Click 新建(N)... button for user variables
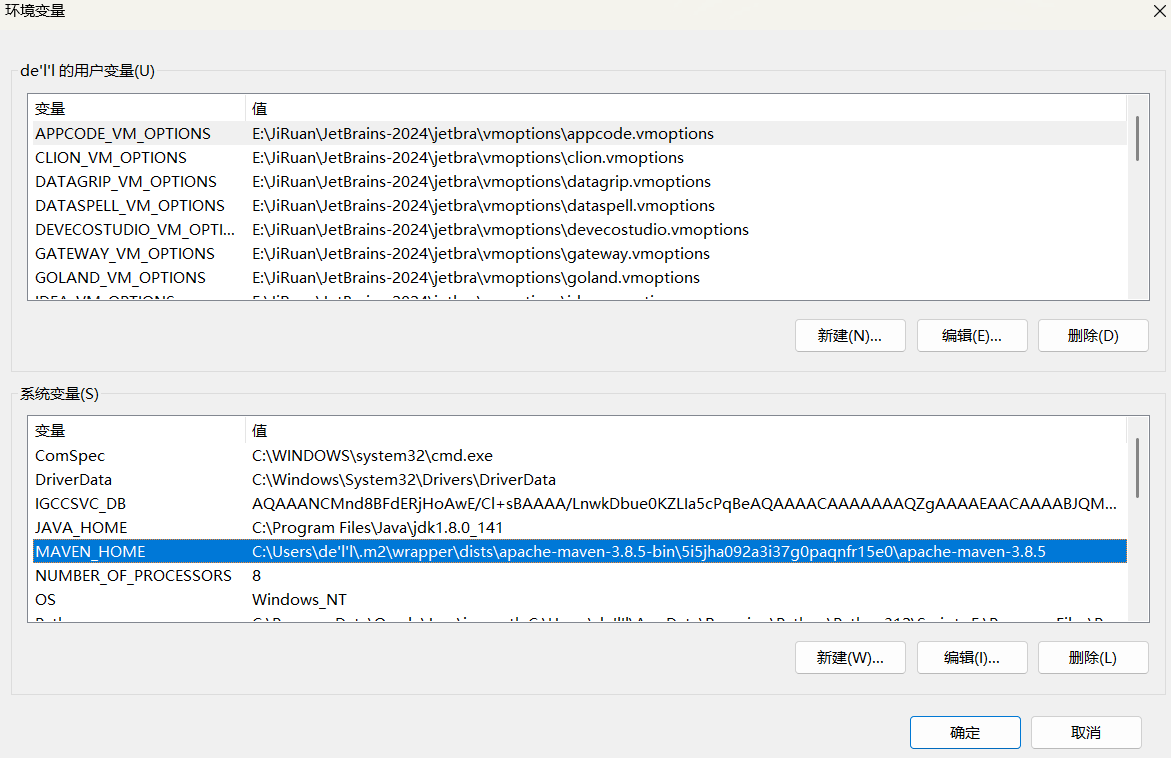Screen dimensions: 1171x758 click(850, 336)
